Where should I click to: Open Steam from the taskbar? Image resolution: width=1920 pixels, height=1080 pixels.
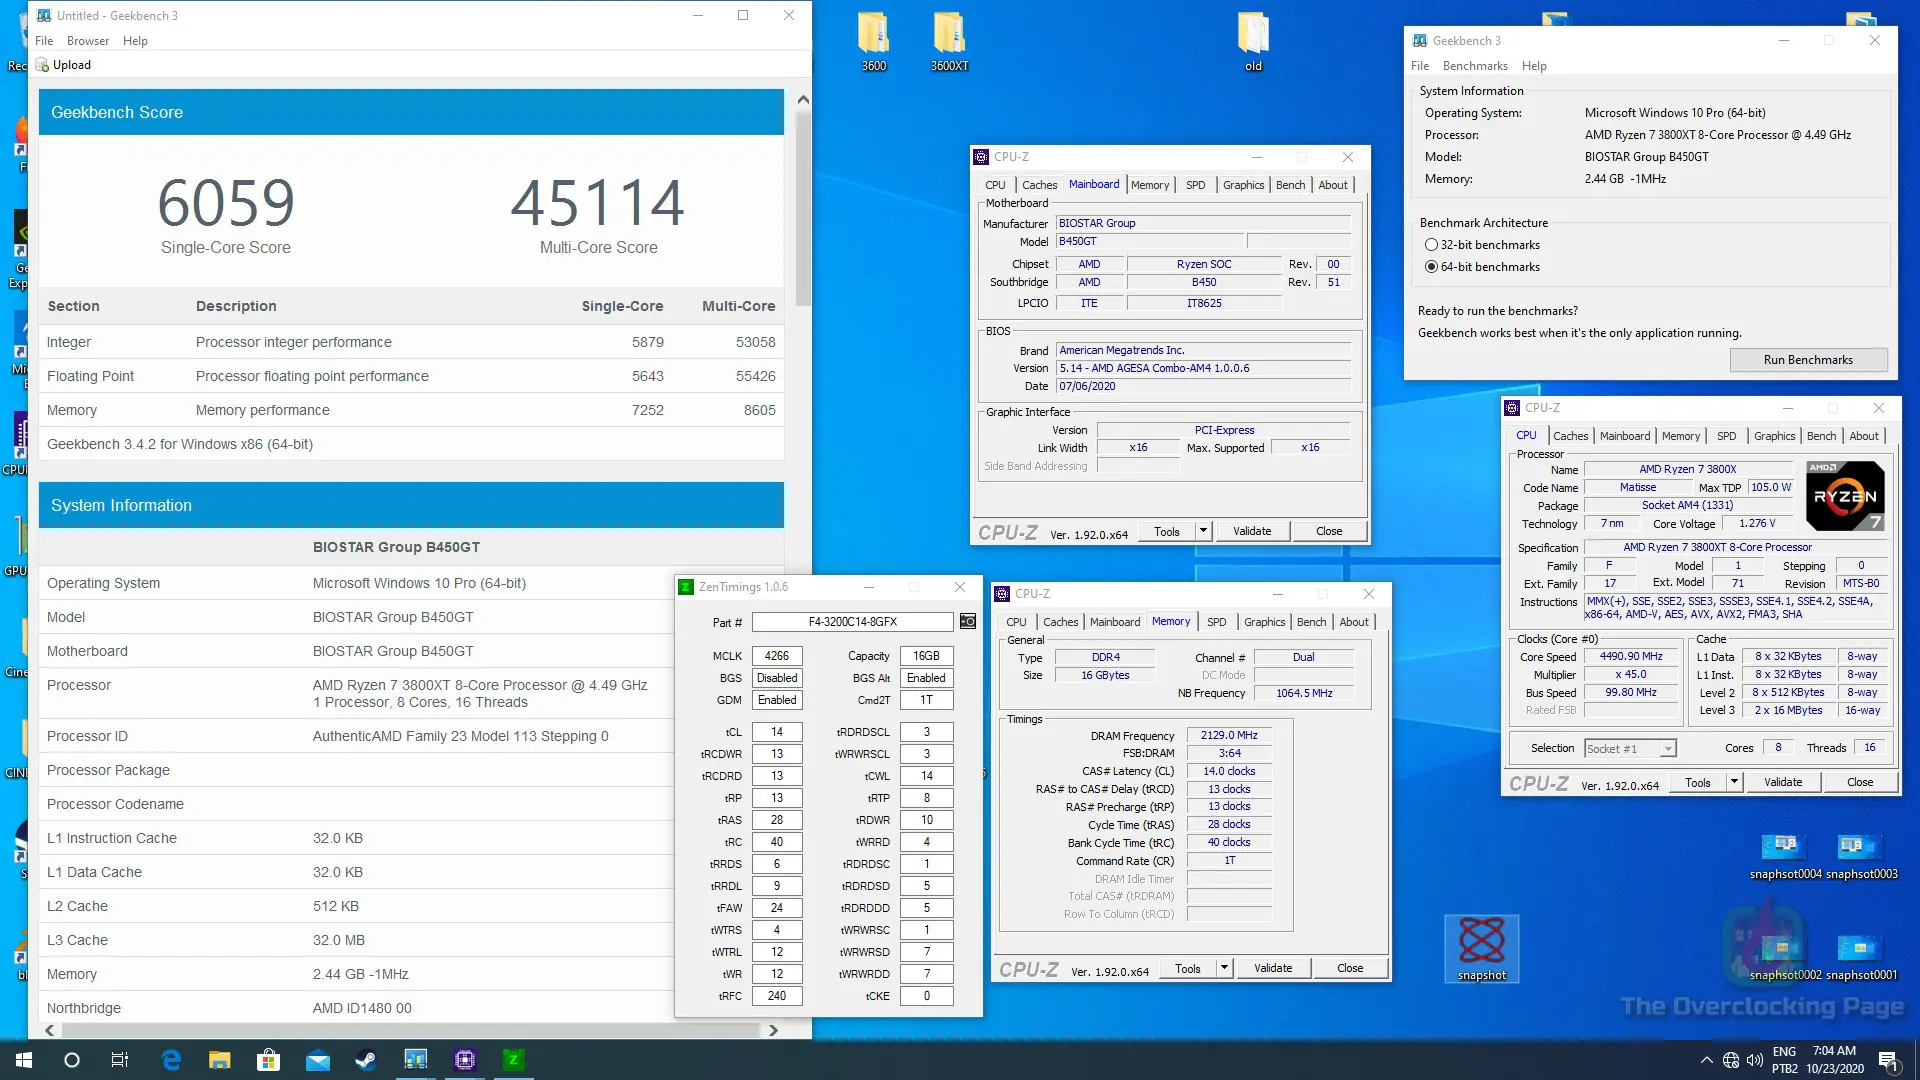(x=366, y=1060)
